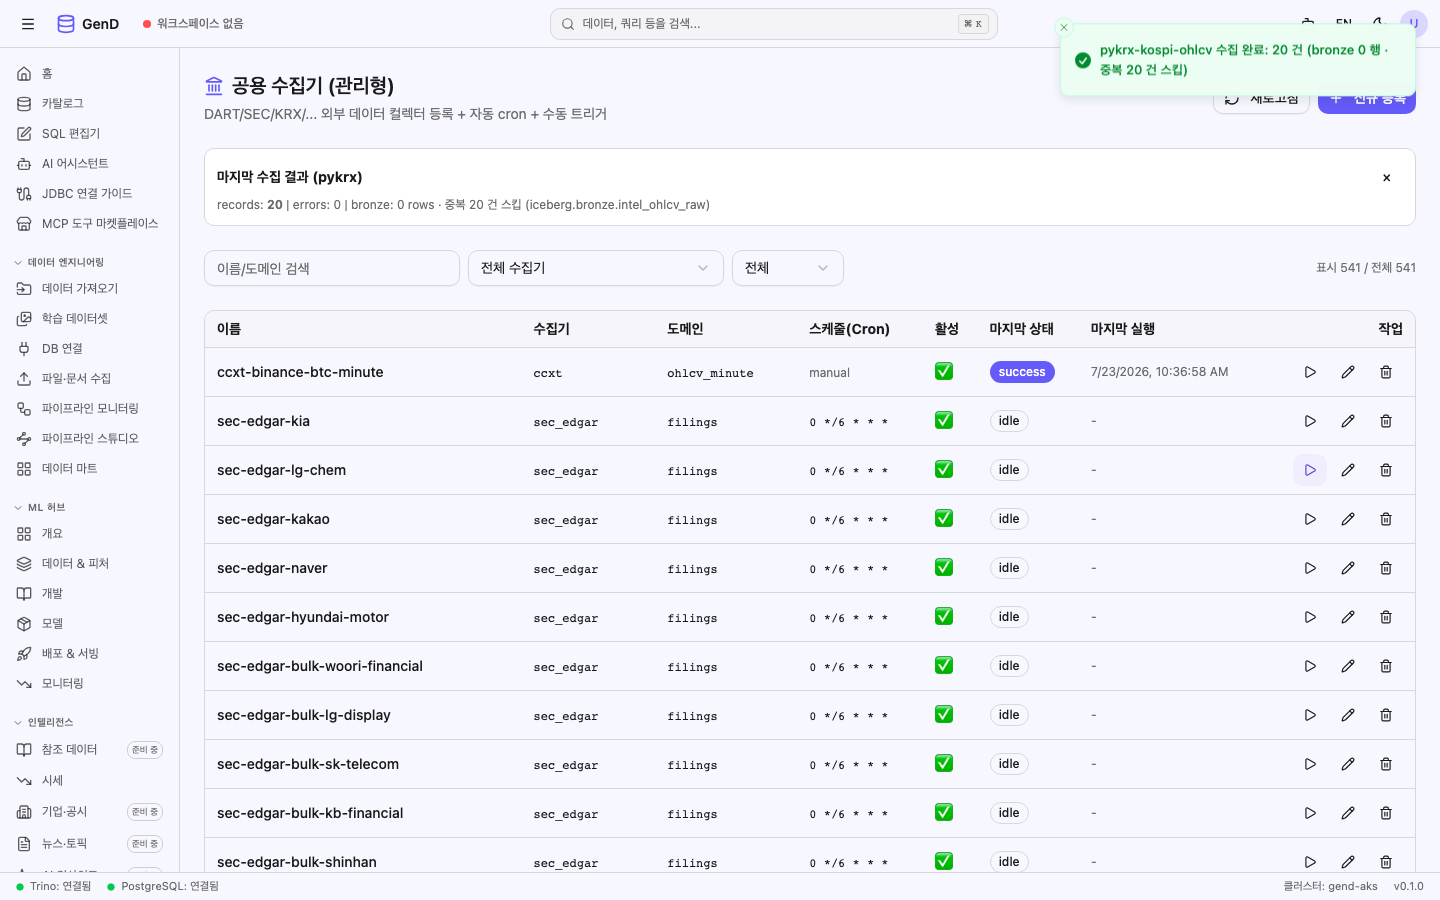Toggle active checkbox for sec-edgar-kia
The height and width of the screenshot is (900, 1440).
click(x=944, y=420)
